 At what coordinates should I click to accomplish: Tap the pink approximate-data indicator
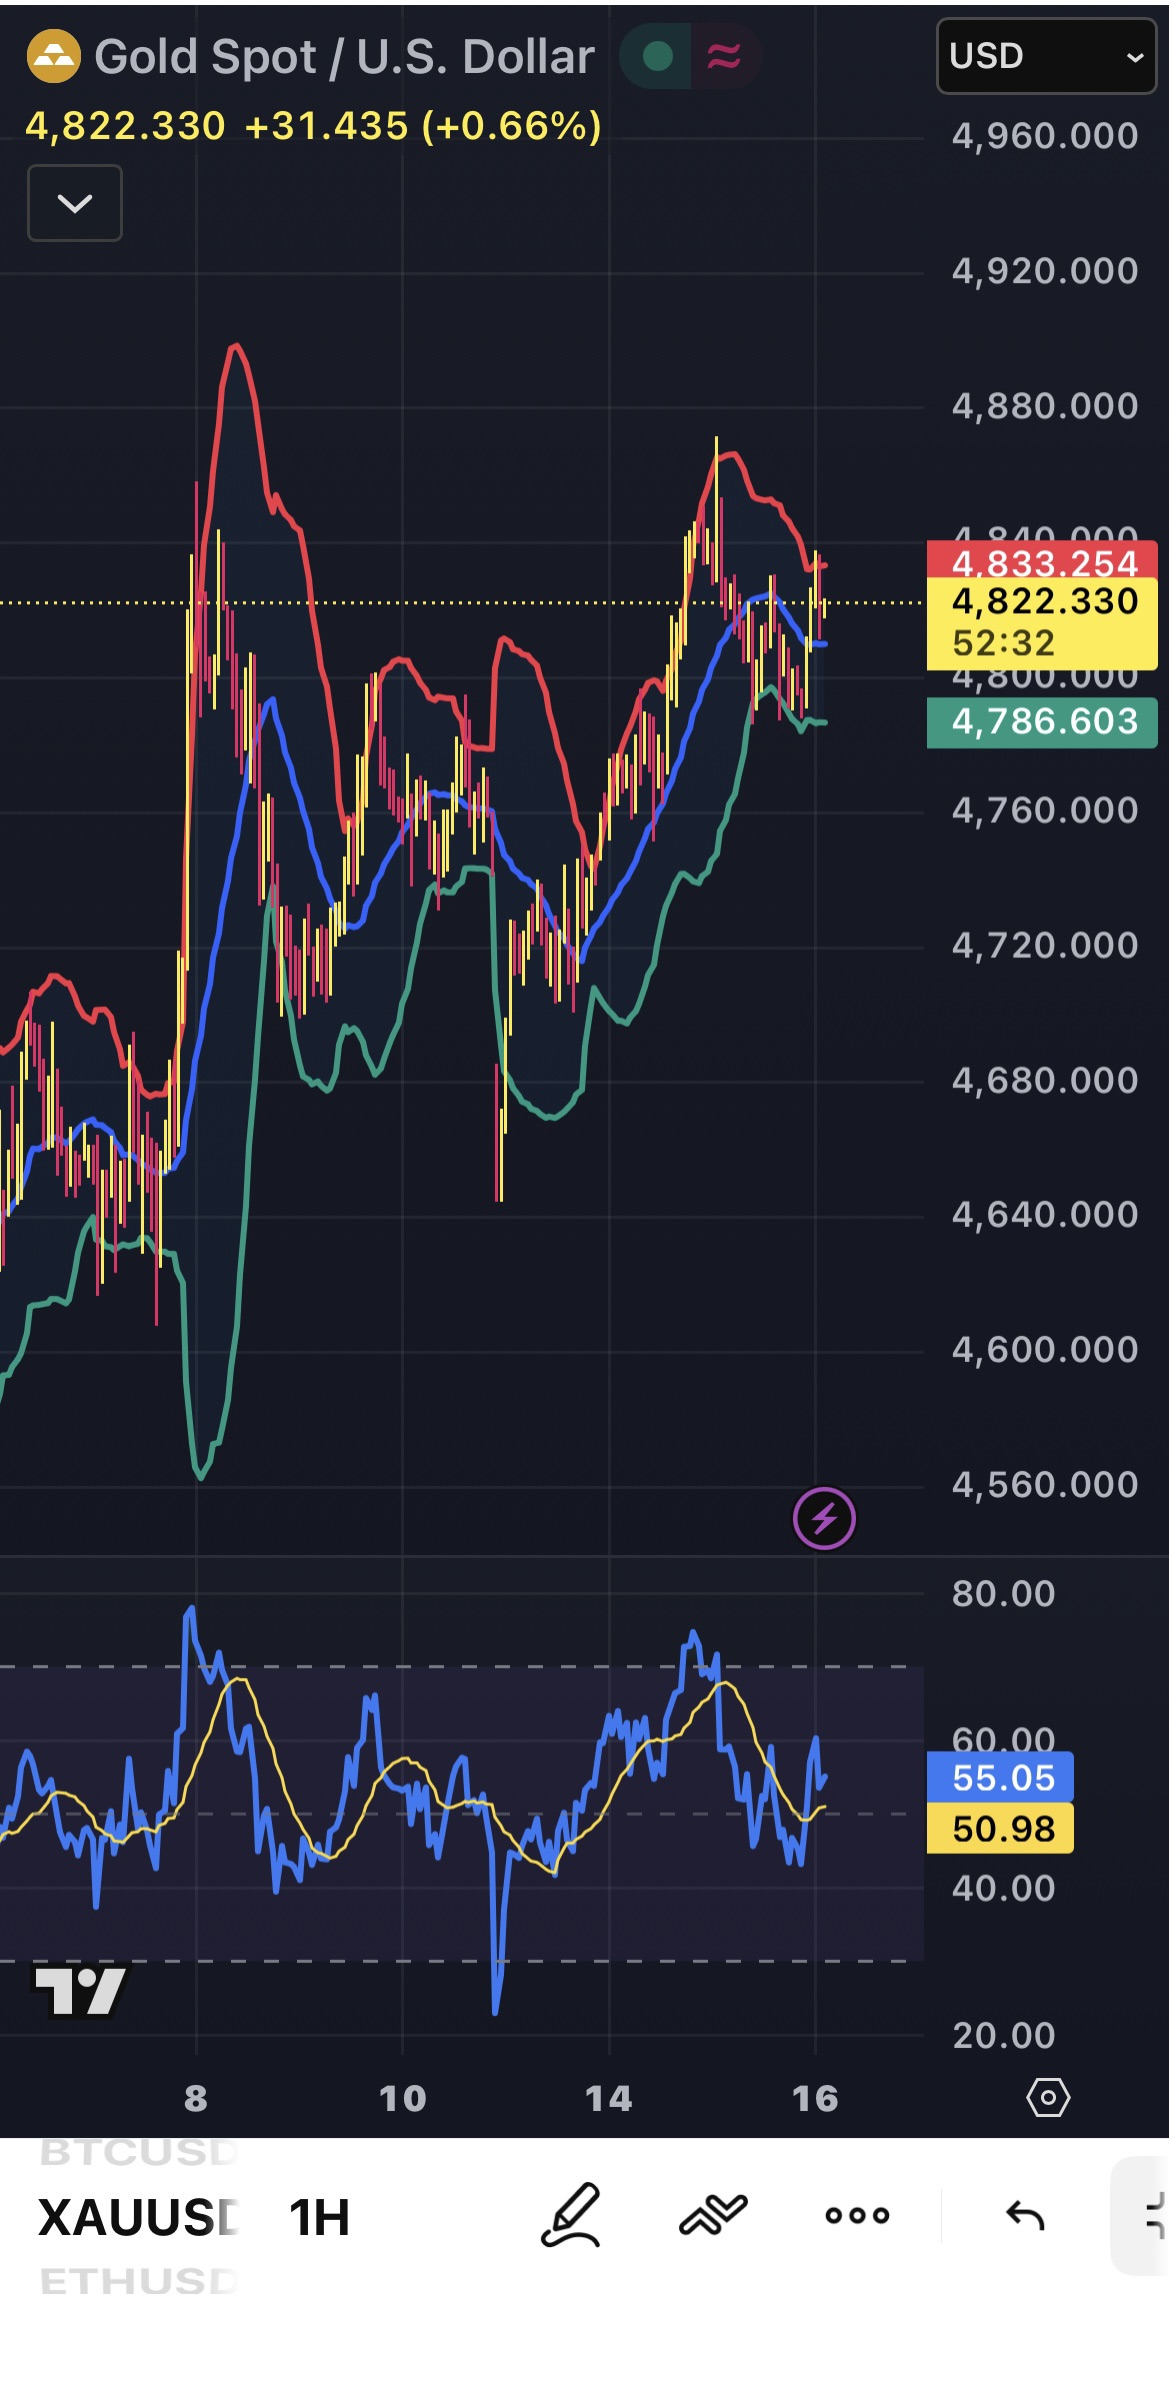tap(725, 57)
